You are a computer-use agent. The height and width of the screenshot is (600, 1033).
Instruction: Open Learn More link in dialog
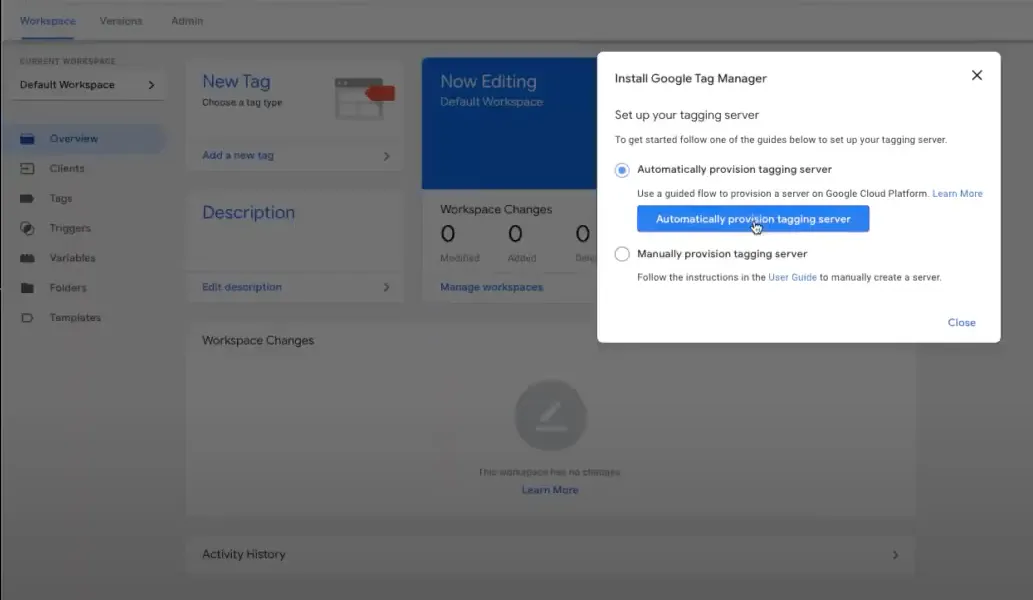coord(957,194)
